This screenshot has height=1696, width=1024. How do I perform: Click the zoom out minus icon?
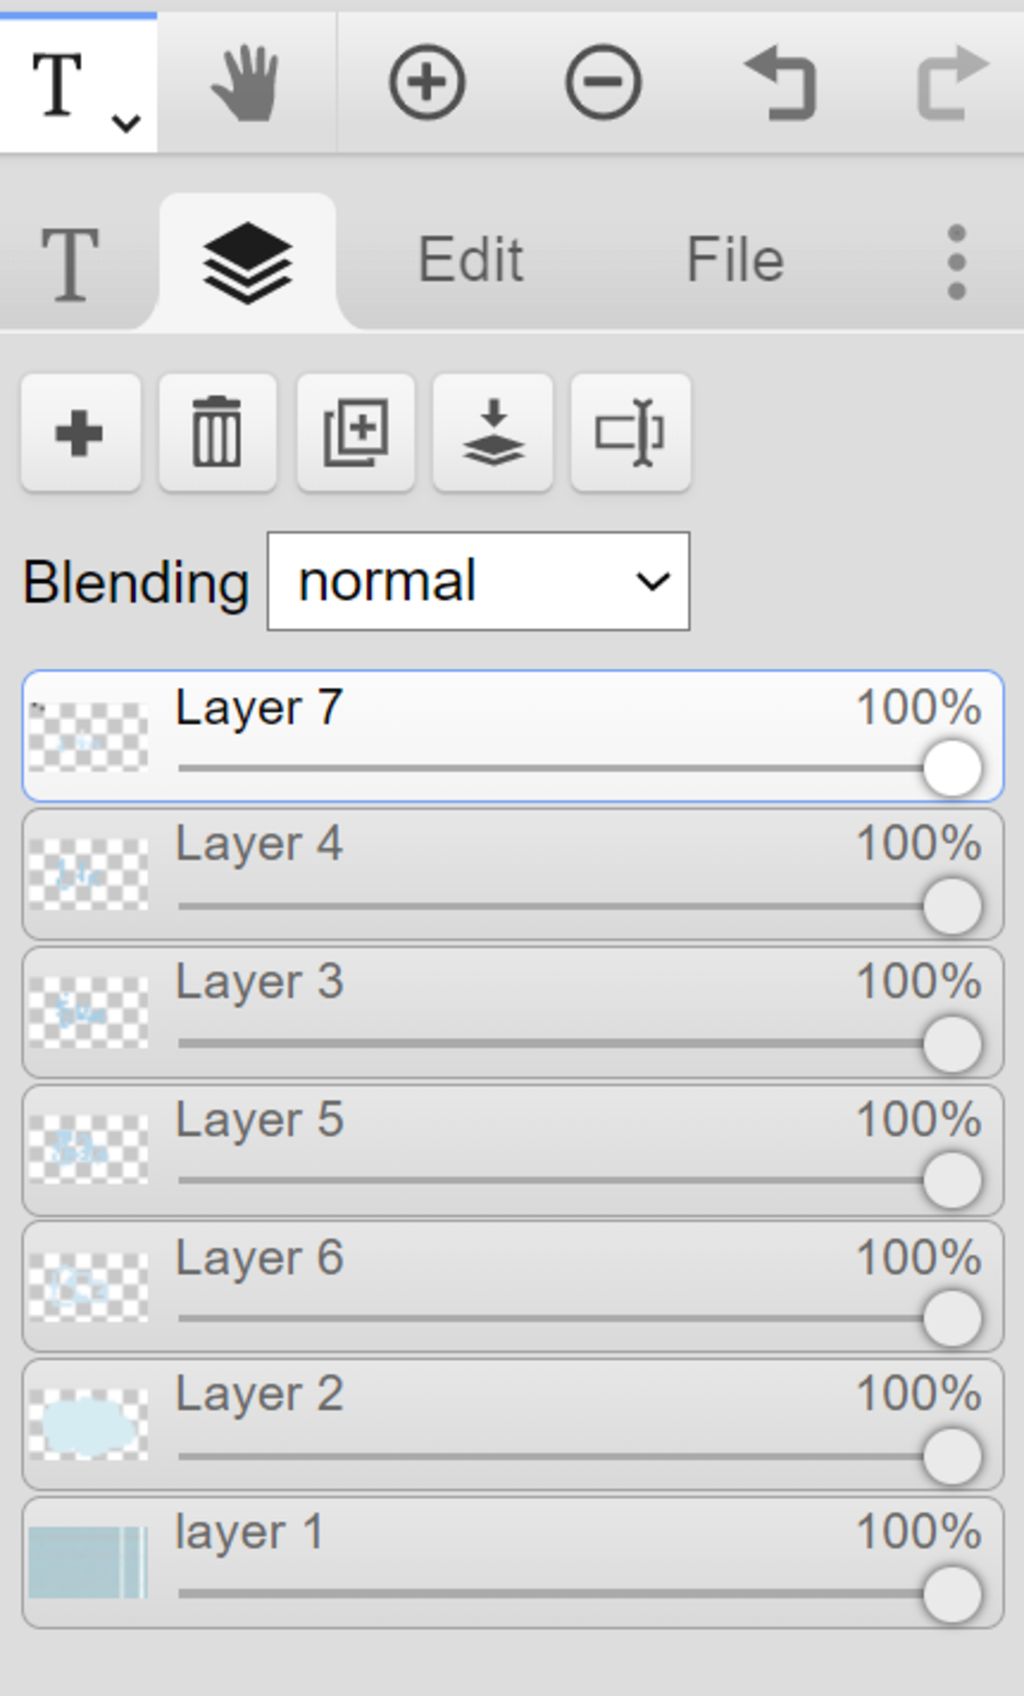(603, 82)
